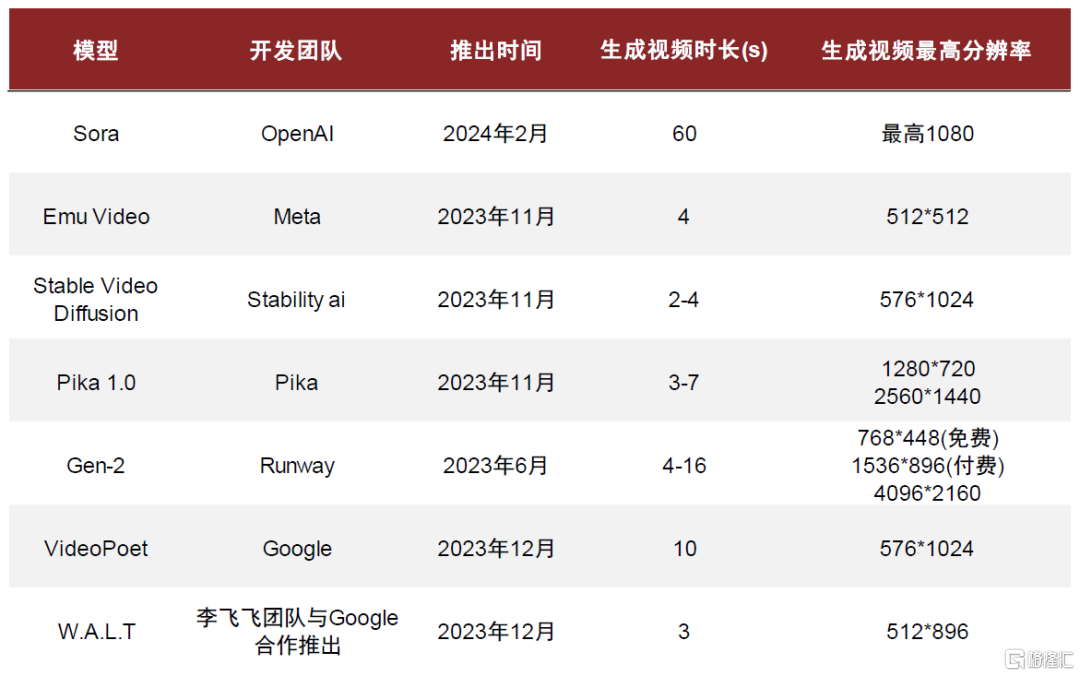Screen dimensions: 1080x676
Task: Click W.A.L.T's duration value 3
Action: coord(683,631)
